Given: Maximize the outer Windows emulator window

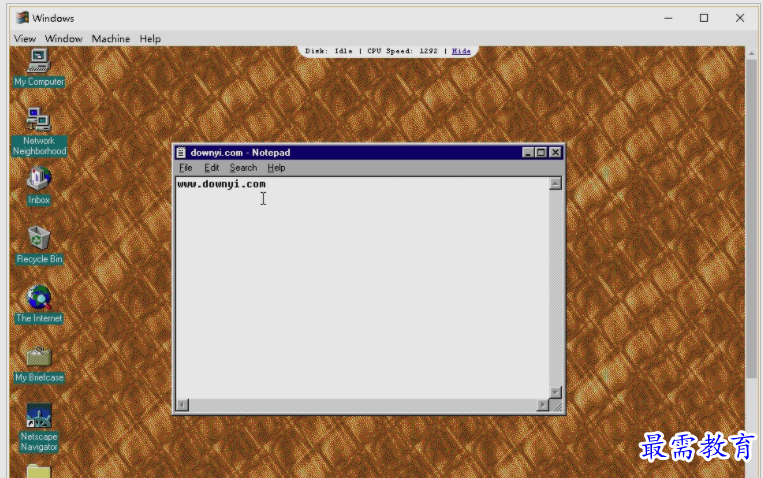Looking at the screenshot, I should pos(704,18).
